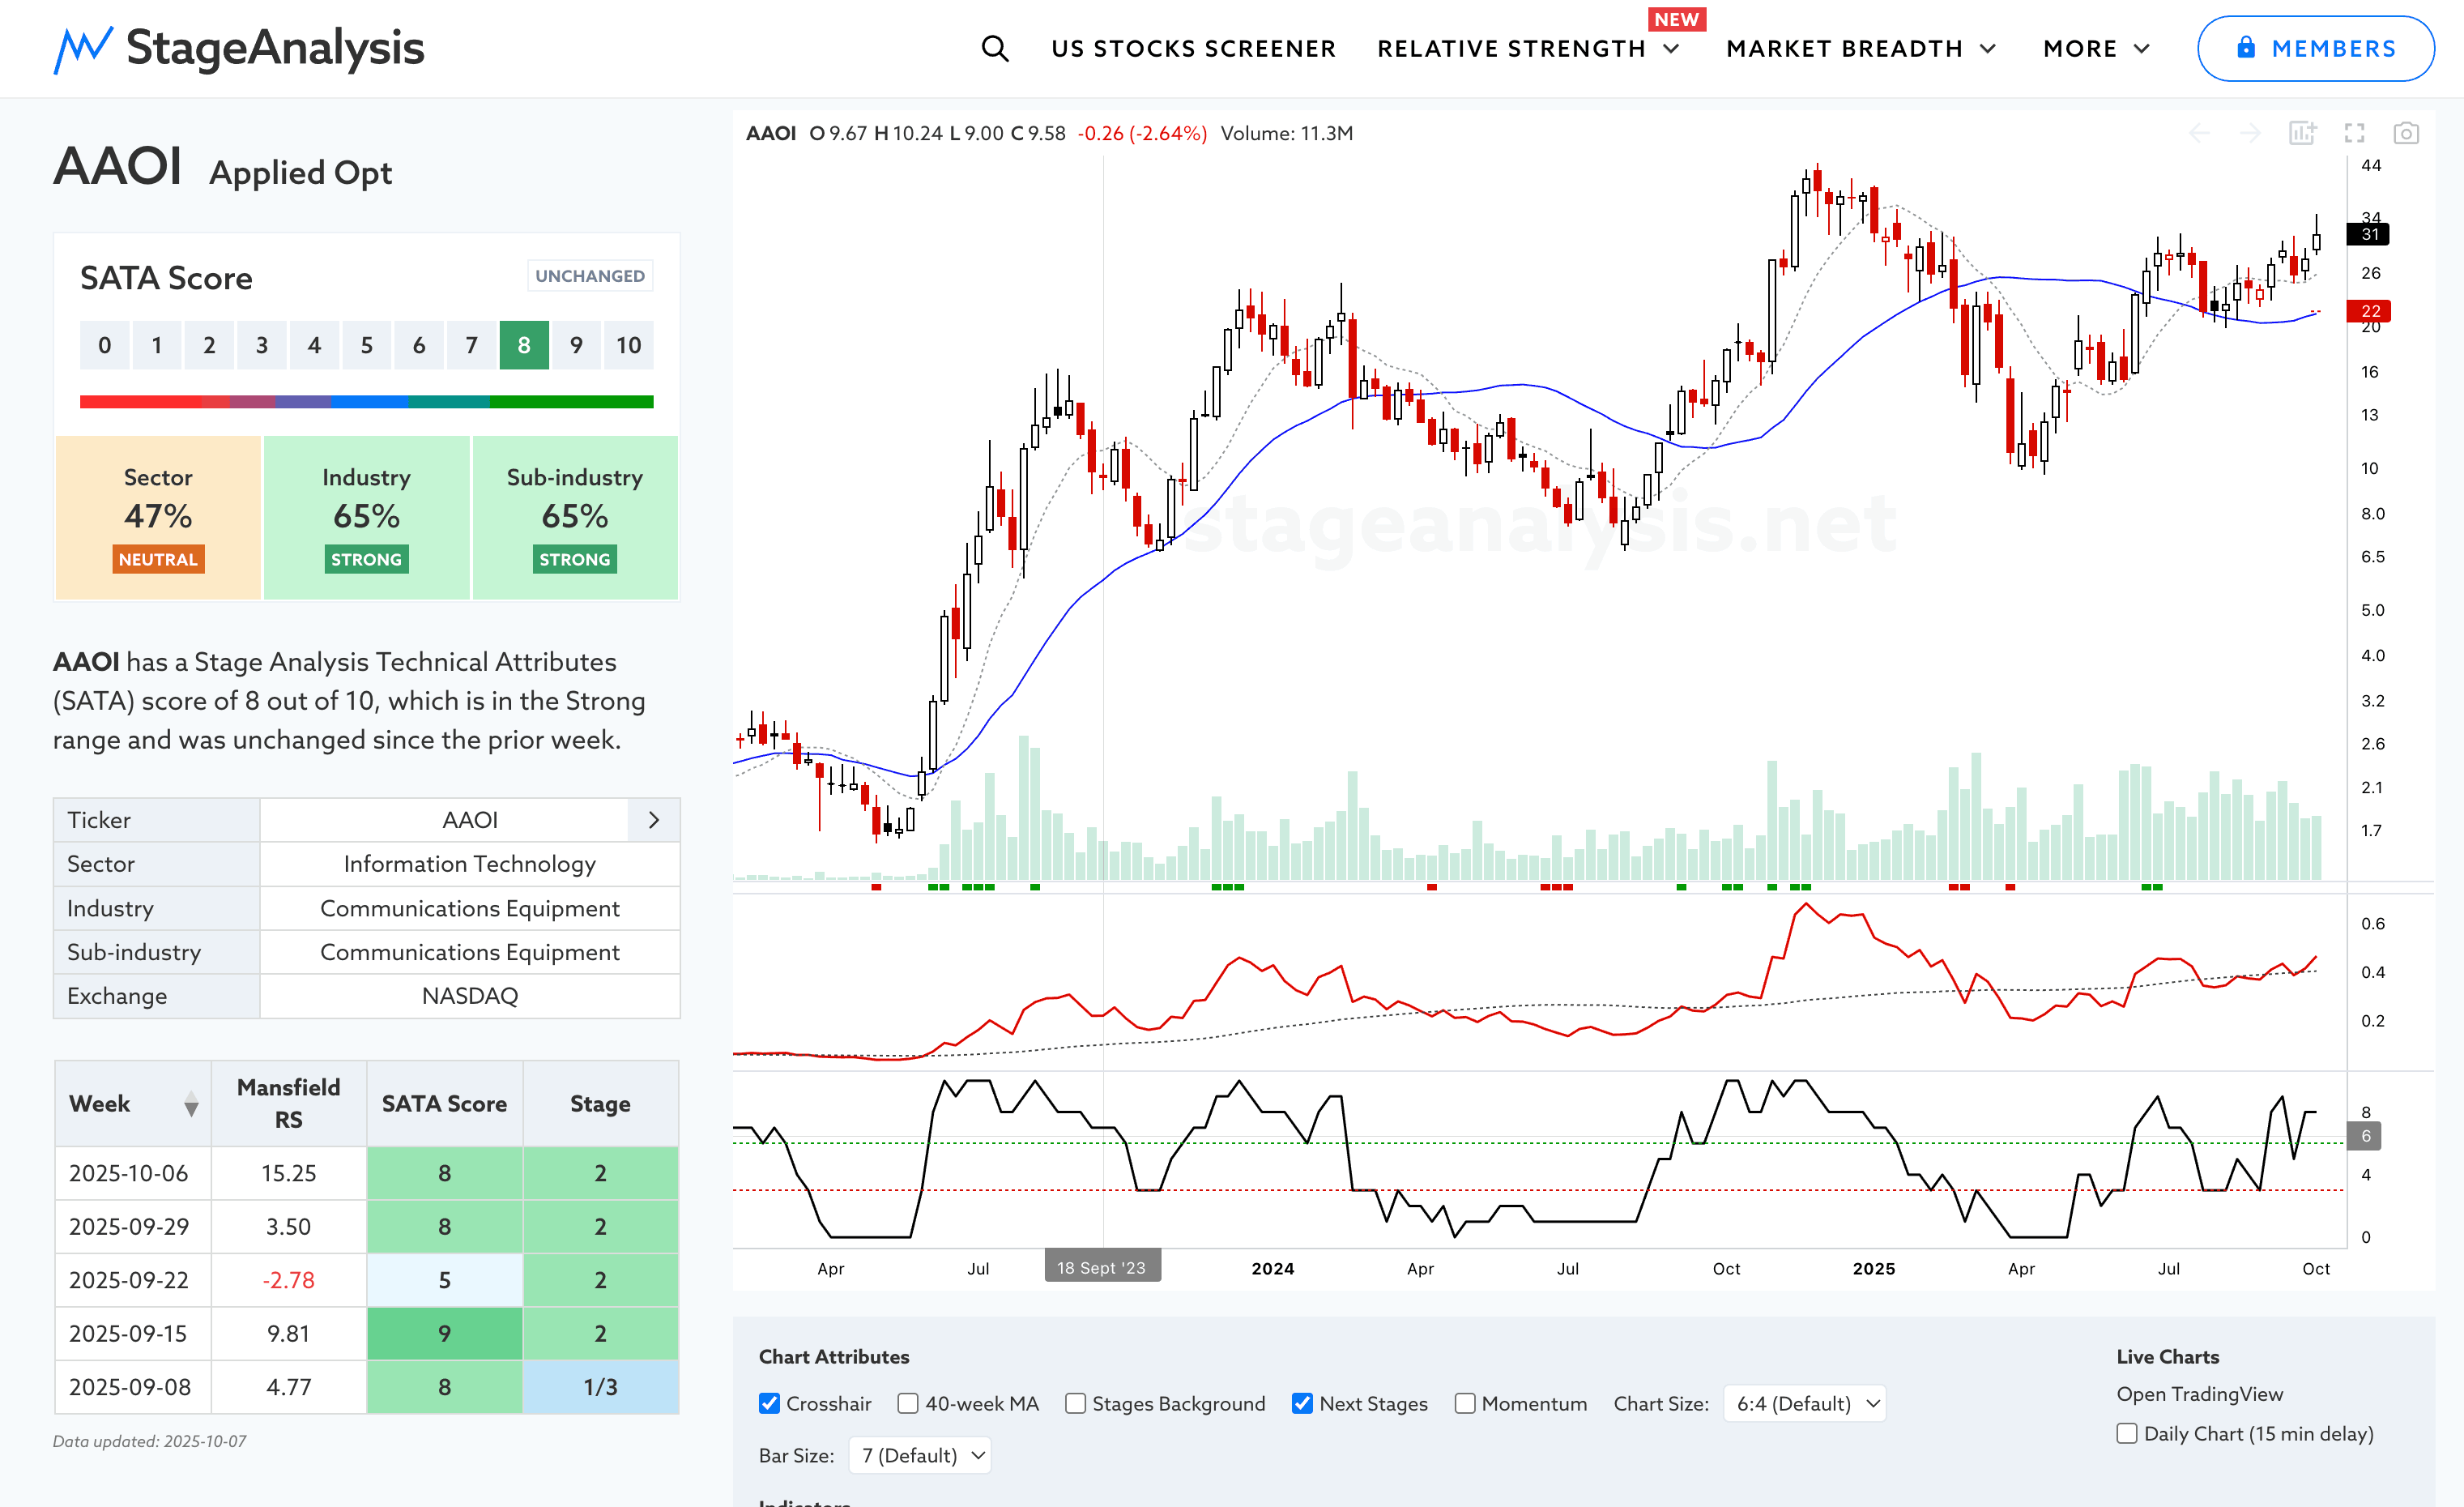The image size is (2464, 1507).
Task: Click the search magnifier icon
Action: click(994, 48)
